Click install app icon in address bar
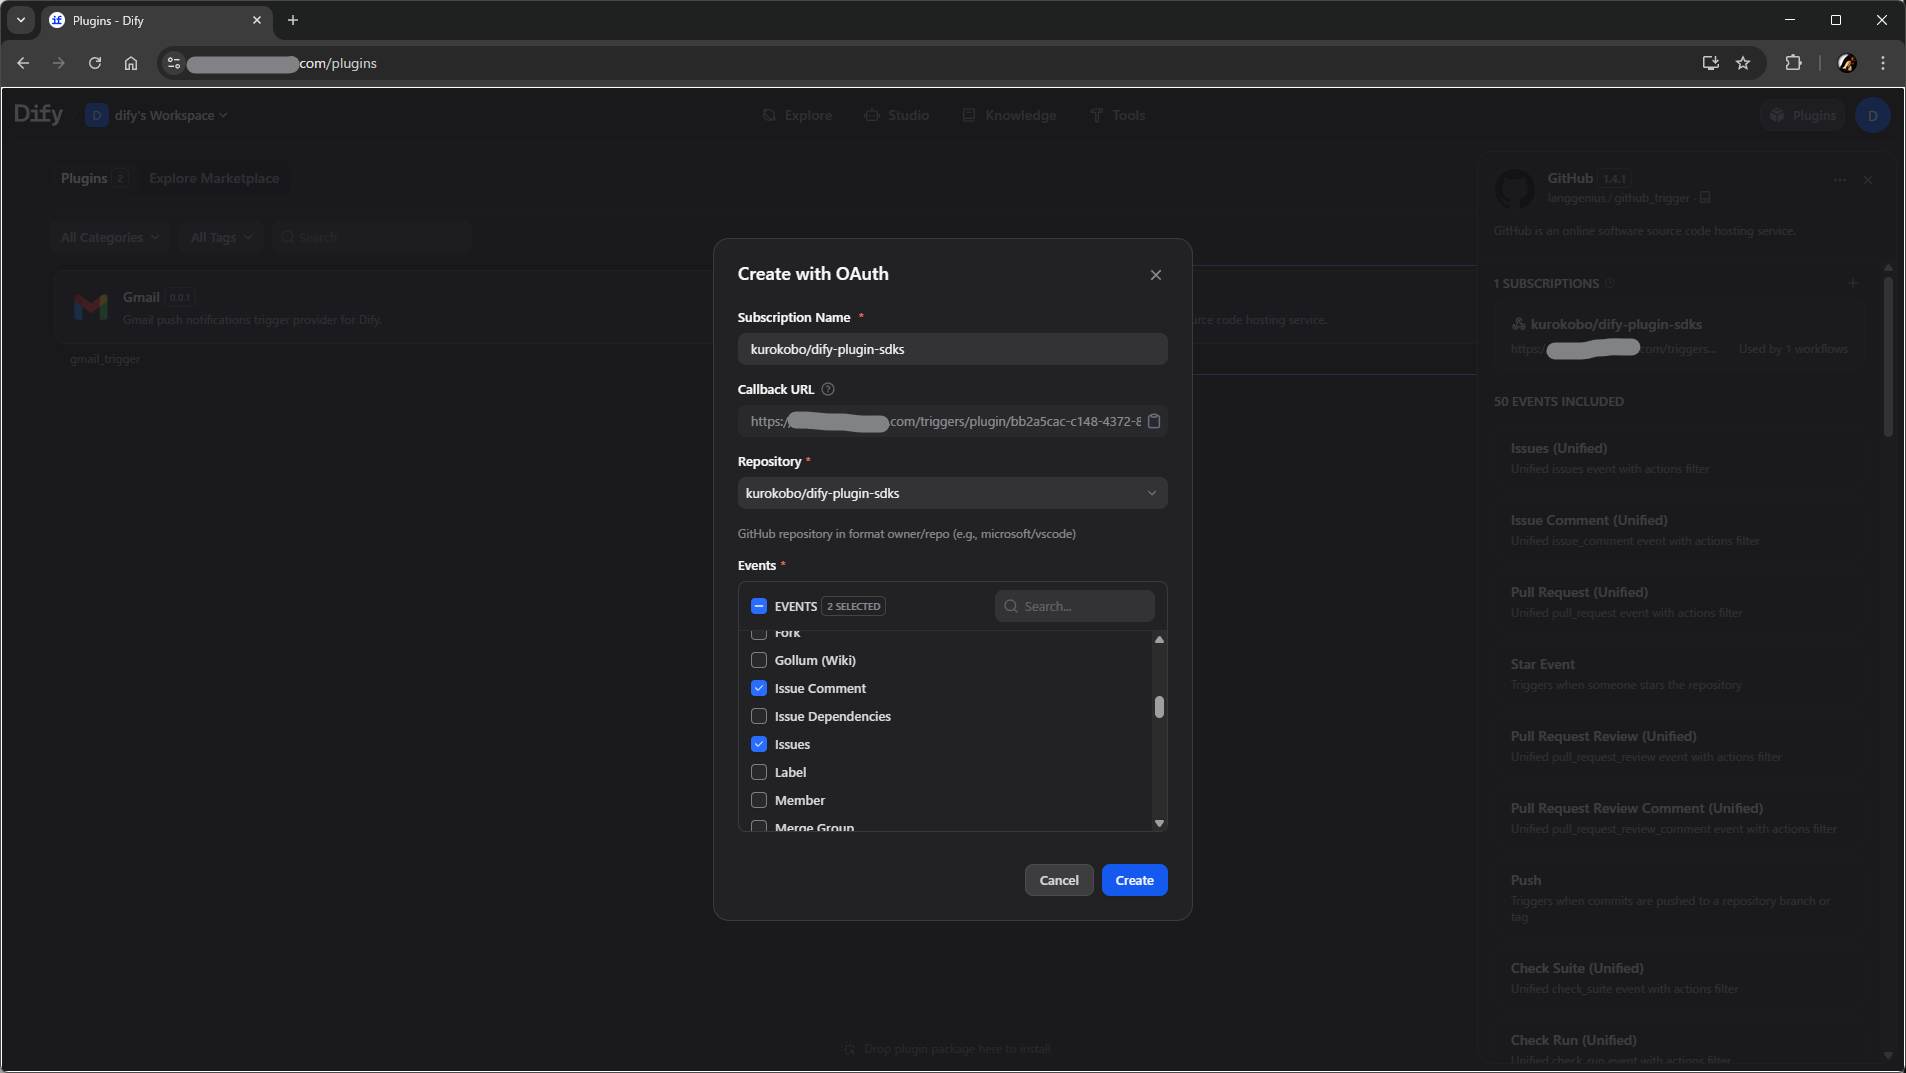The width and height of the screenshot is (1906, 1073). coord(1710,63)
